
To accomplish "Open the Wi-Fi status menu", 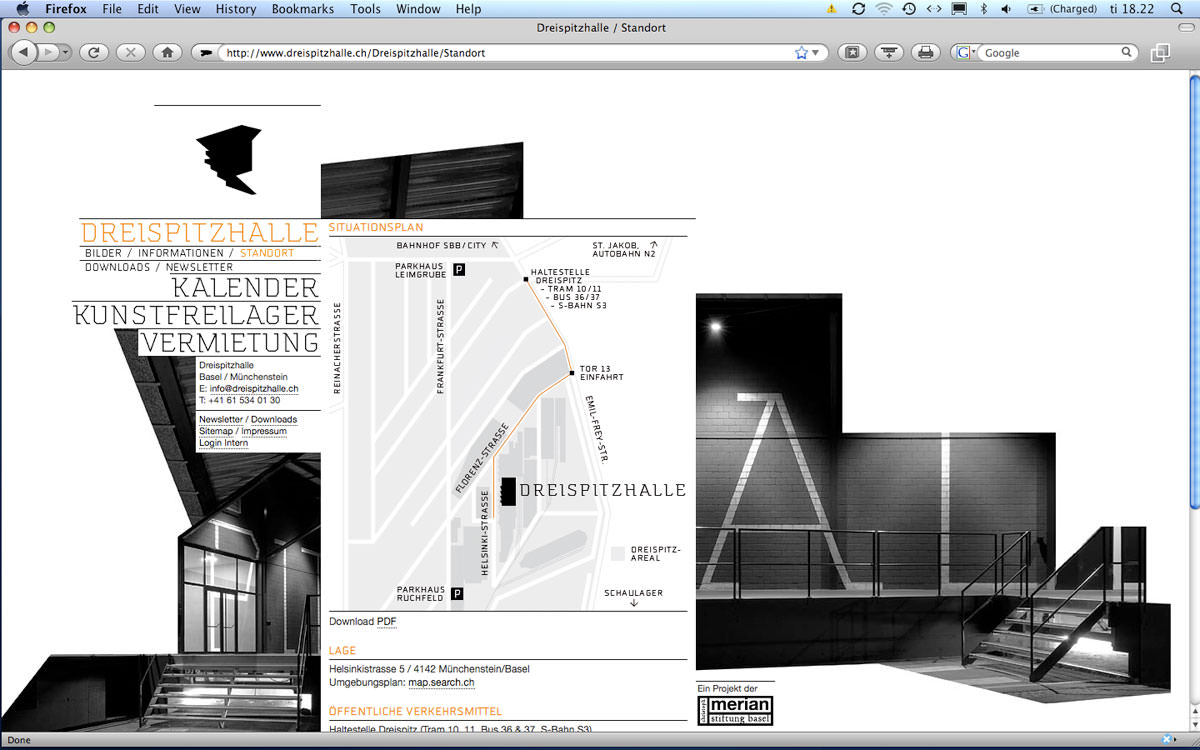I will (x=883, y=9).
